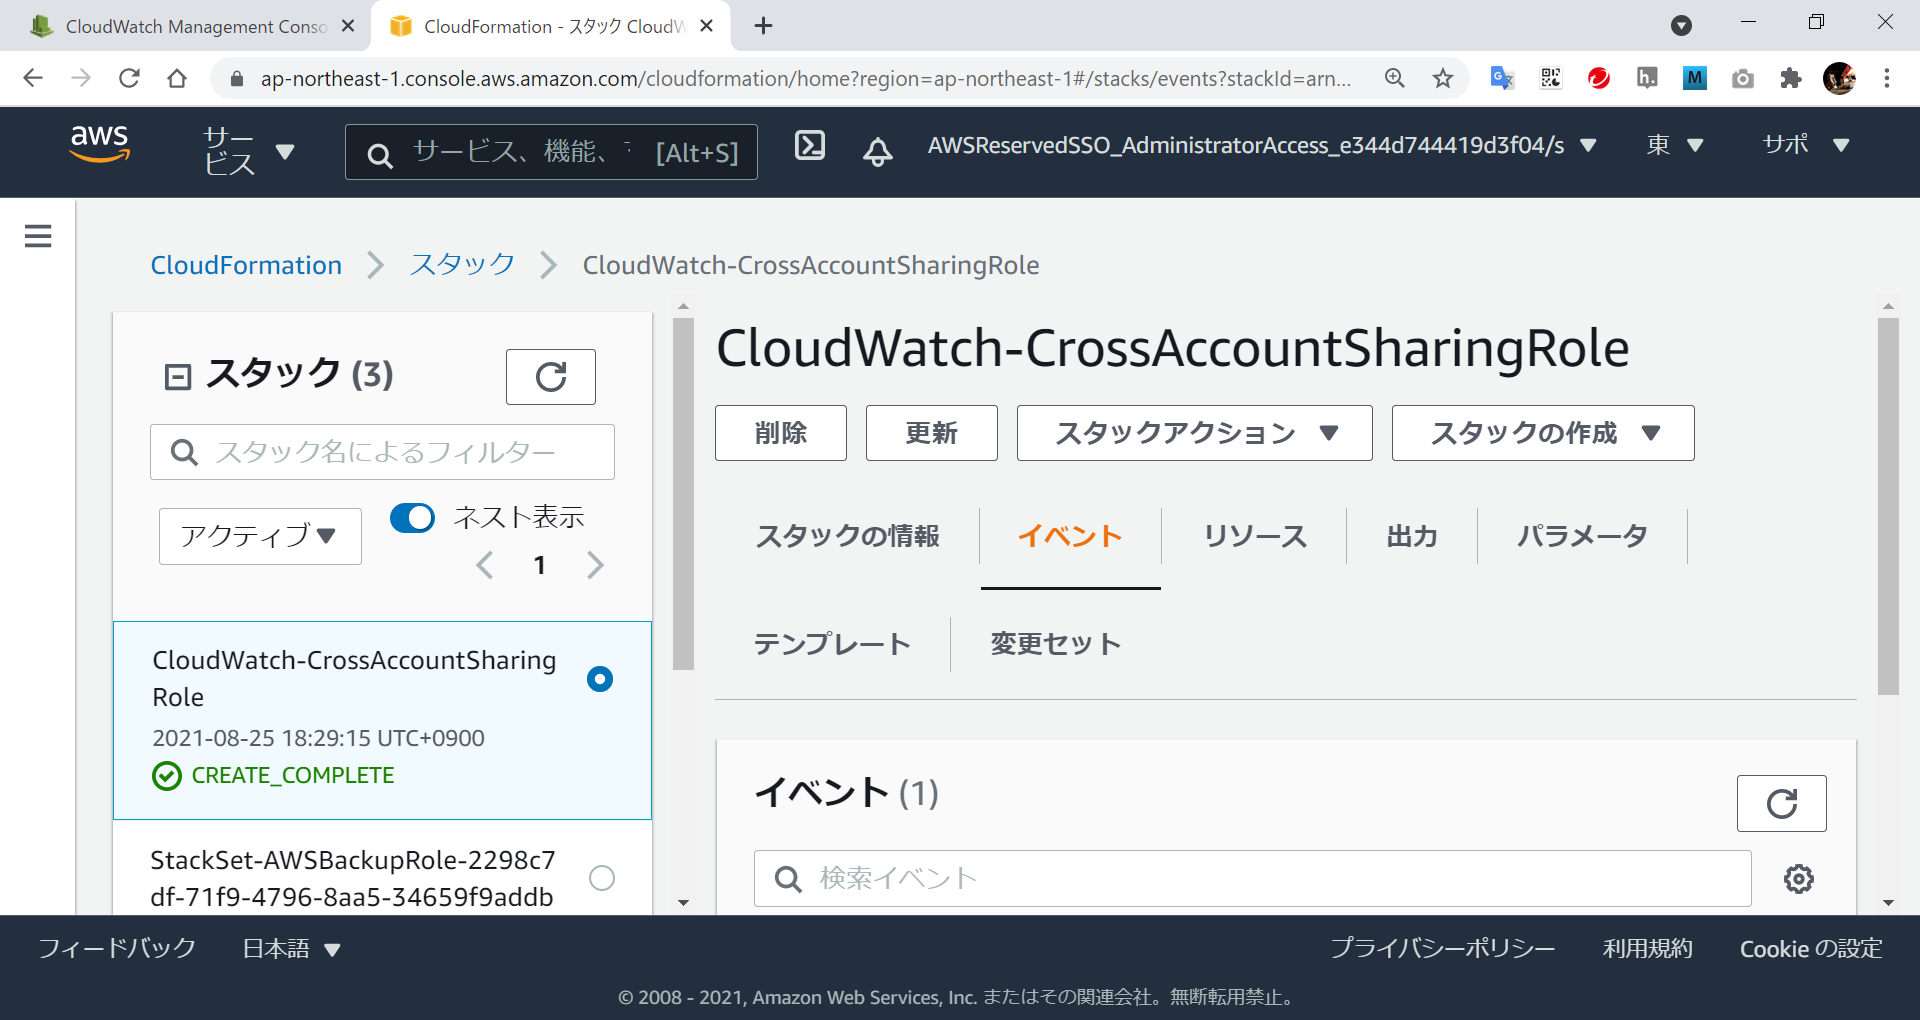Open event table settings gear
Image resolution: width=1920 pixels, height=1020 pixels.
click(x=1798, y=879)
